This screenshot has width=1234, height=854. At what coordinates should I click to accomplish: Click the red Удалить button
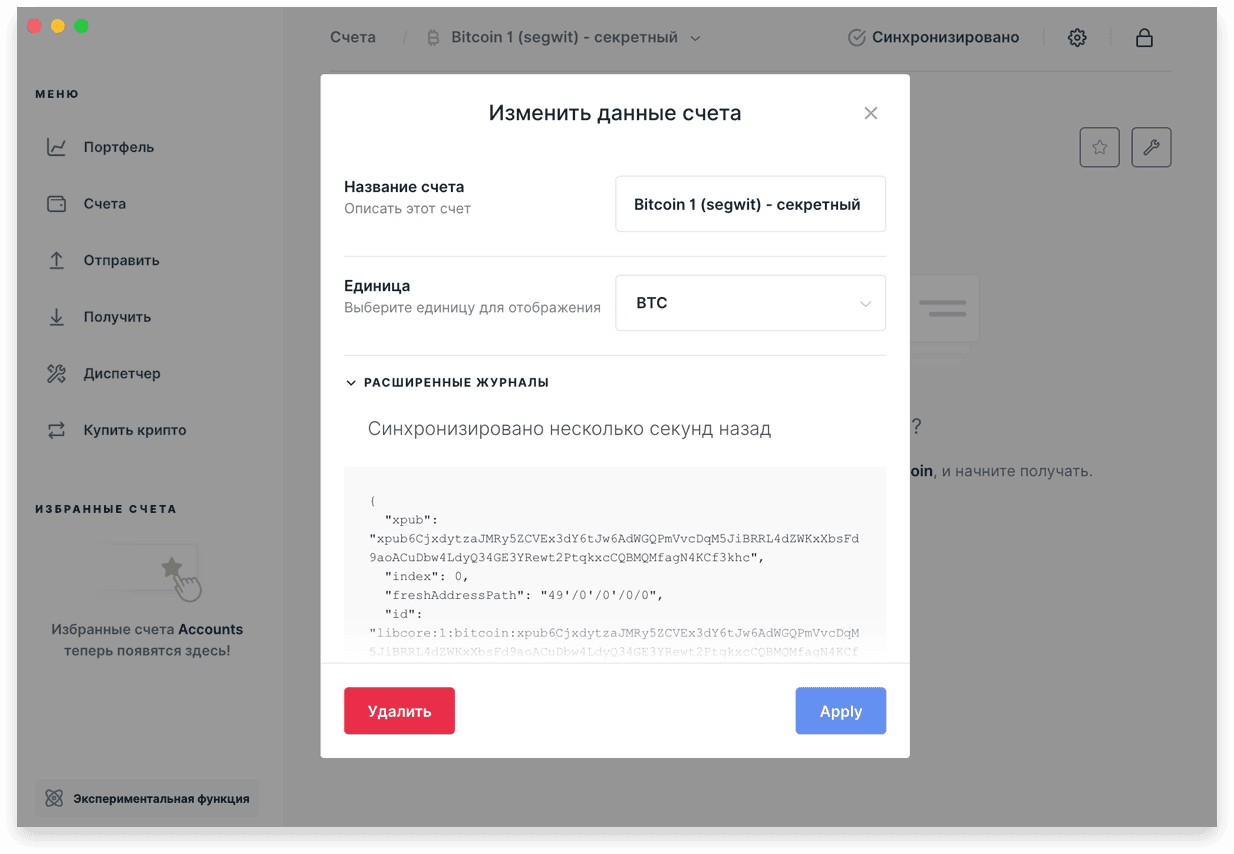[x=399, y=711]
